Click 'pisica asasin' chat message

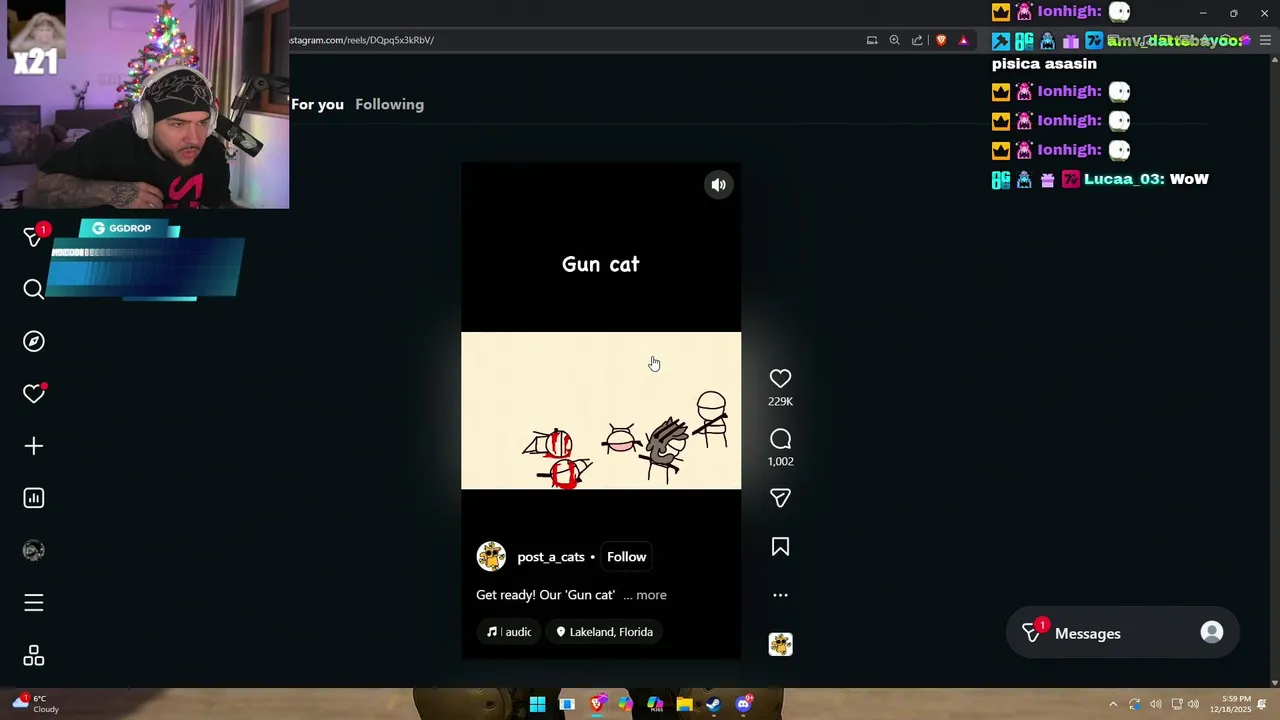tap(1044, 64)
